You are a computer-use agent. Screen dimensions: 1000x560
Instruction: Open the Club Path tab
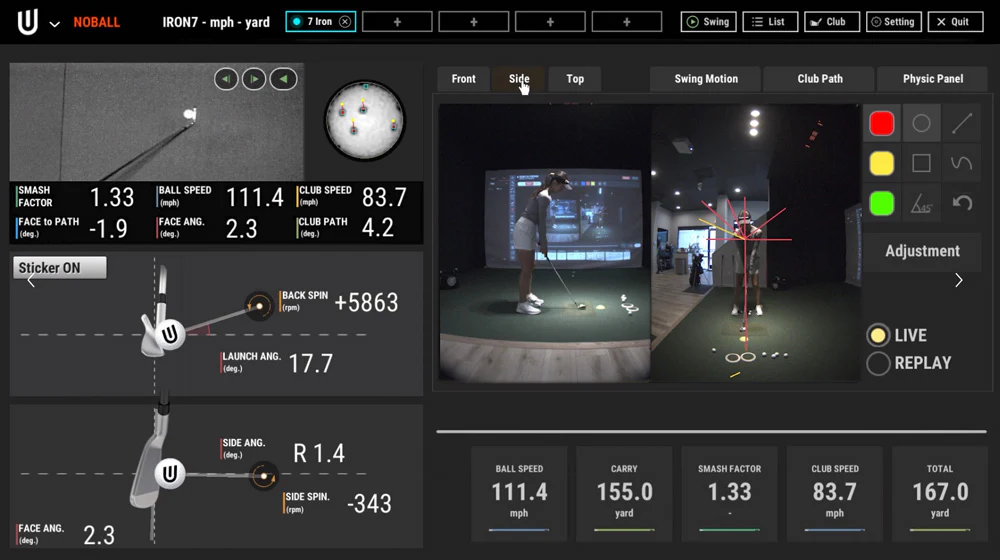(820, 78)
